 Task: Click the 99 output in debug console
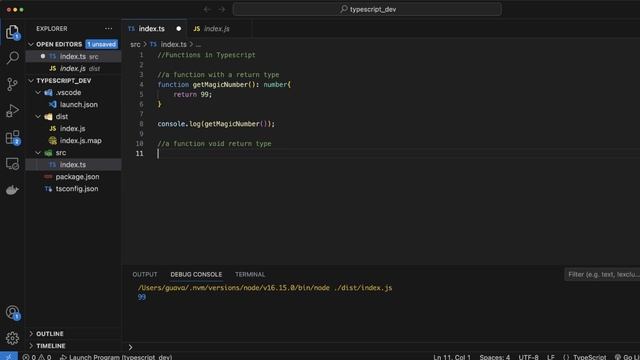coord(142,297)
